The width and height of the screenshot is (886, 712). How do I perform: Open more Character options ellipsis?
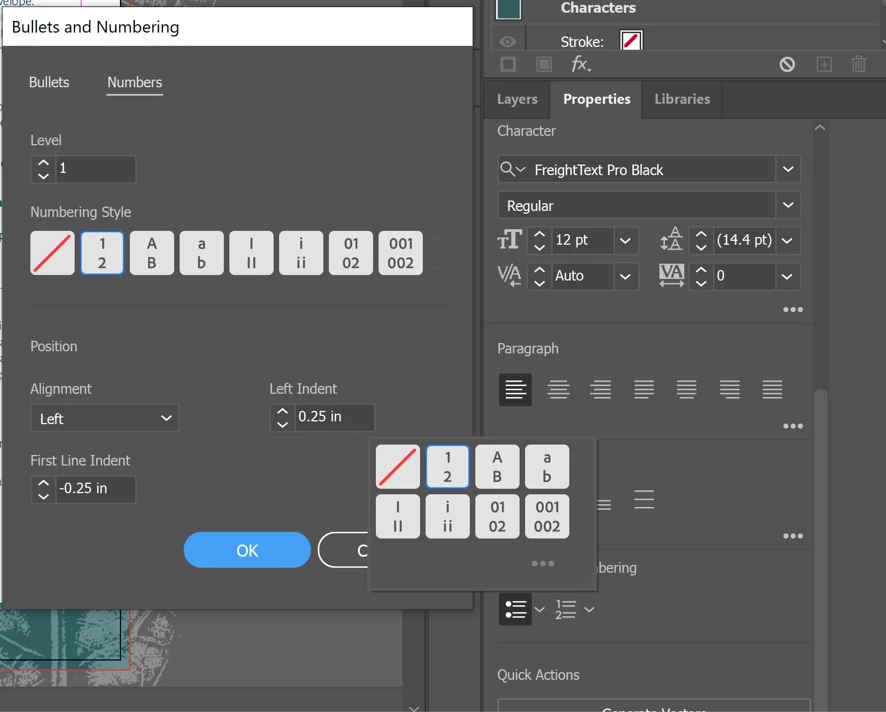(x=793, y=310)
